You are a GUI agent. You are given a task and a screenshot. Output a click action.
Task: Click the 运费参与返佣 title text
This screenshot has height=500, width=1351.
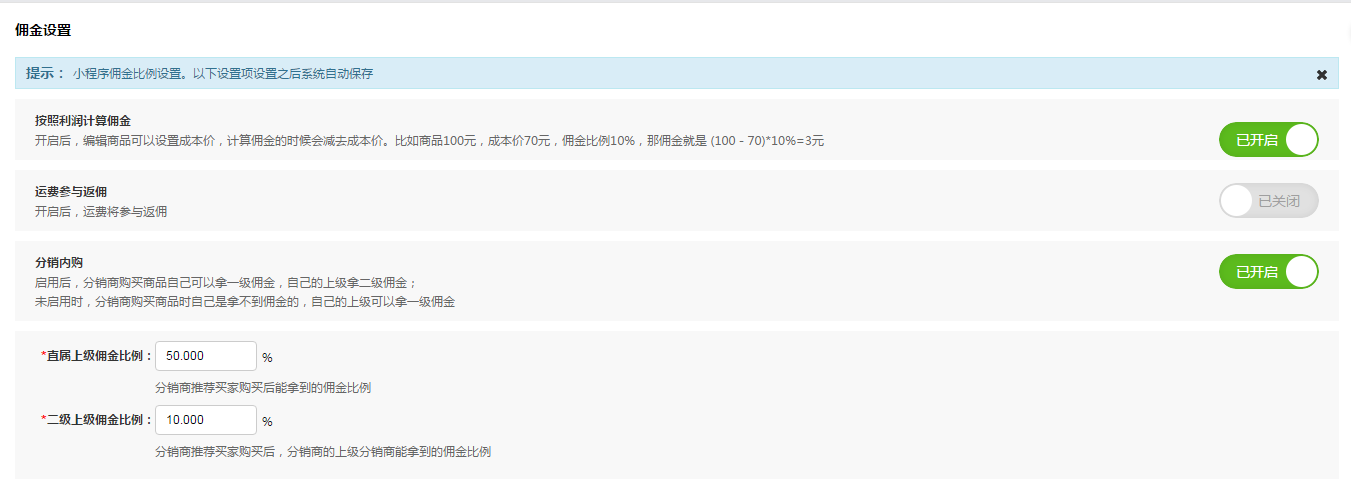tap(71, 192)
